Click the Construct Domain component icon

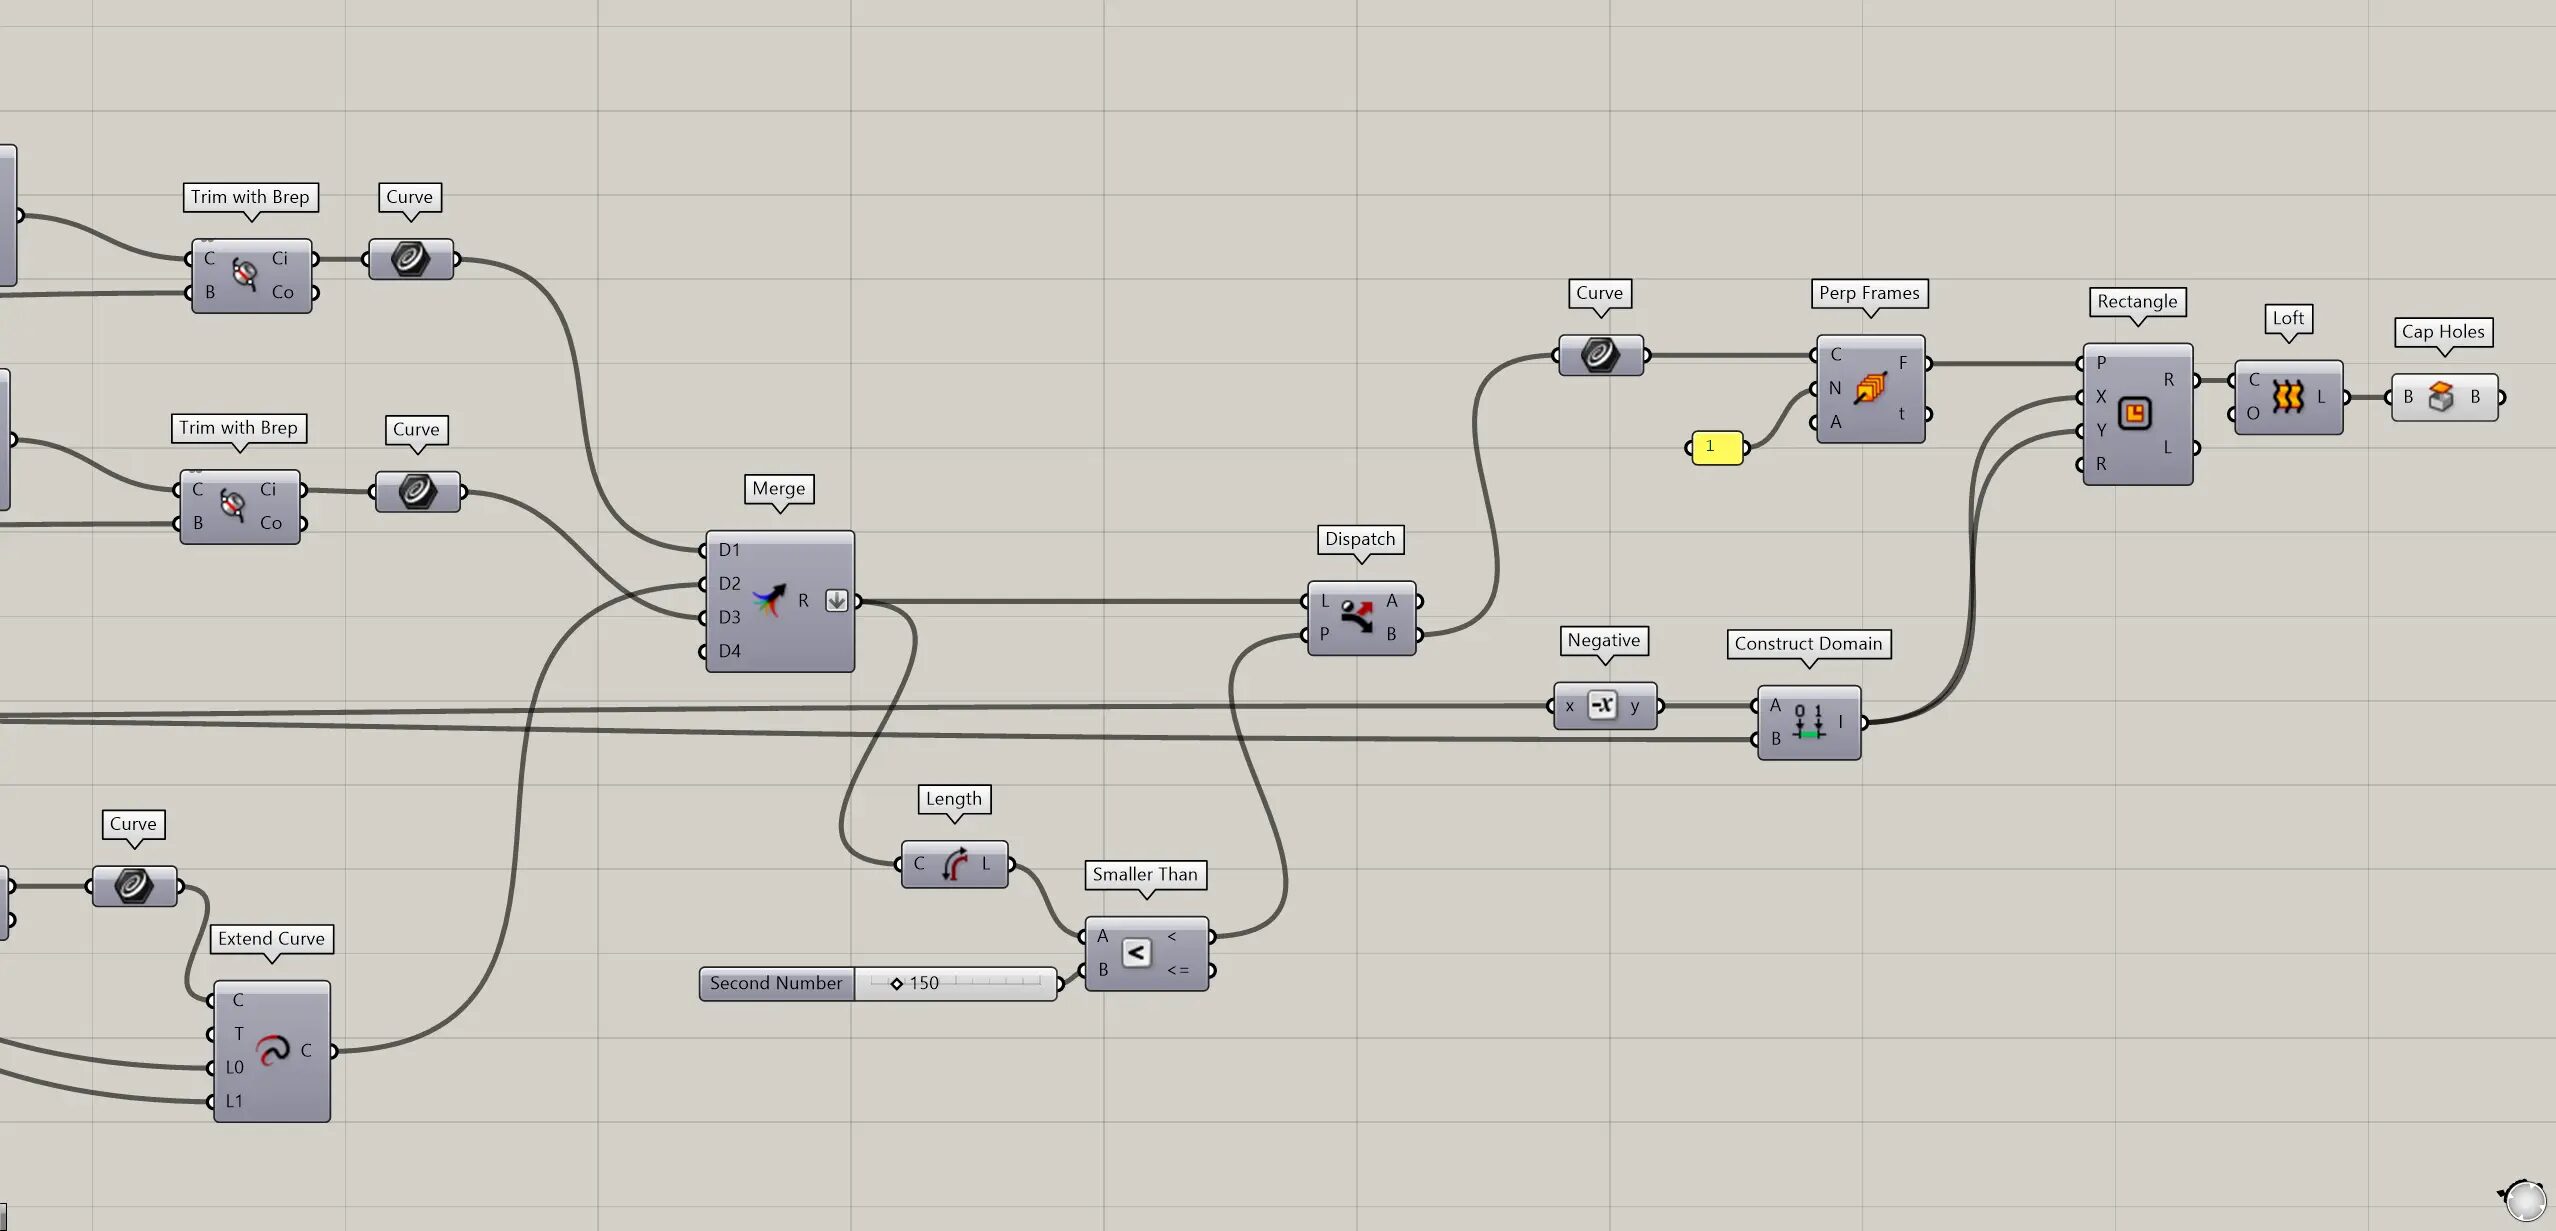(x=1809, y=721)
